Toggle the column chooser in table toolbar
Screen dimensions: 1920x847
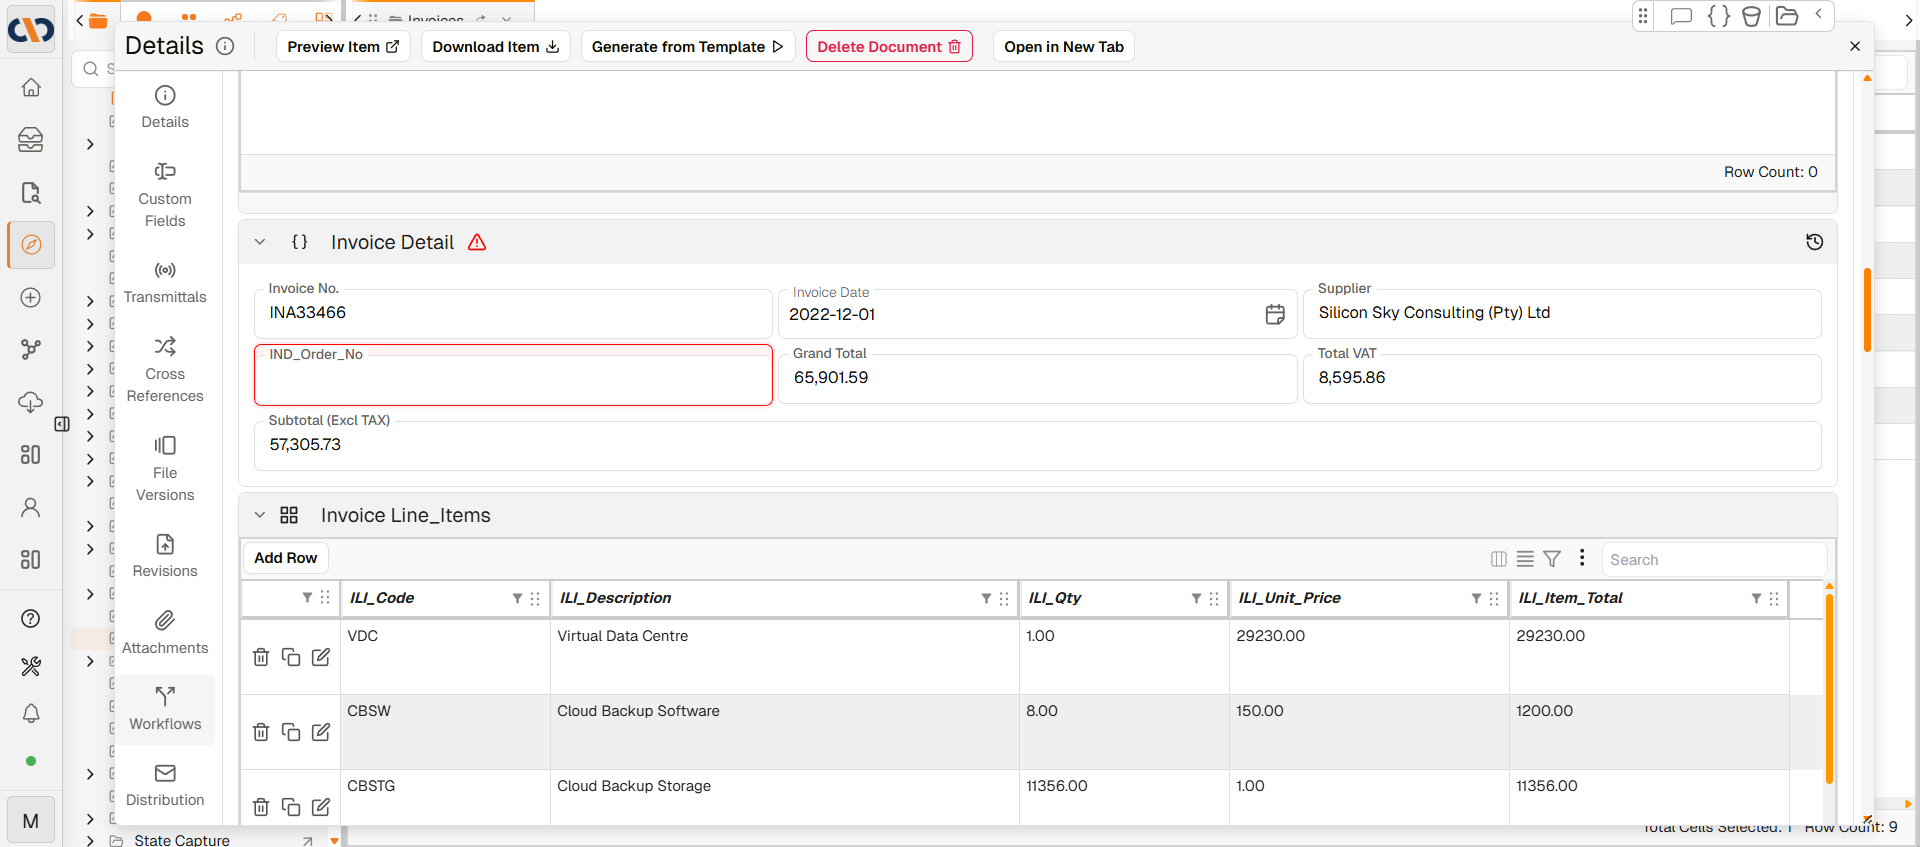(1498, 559)
